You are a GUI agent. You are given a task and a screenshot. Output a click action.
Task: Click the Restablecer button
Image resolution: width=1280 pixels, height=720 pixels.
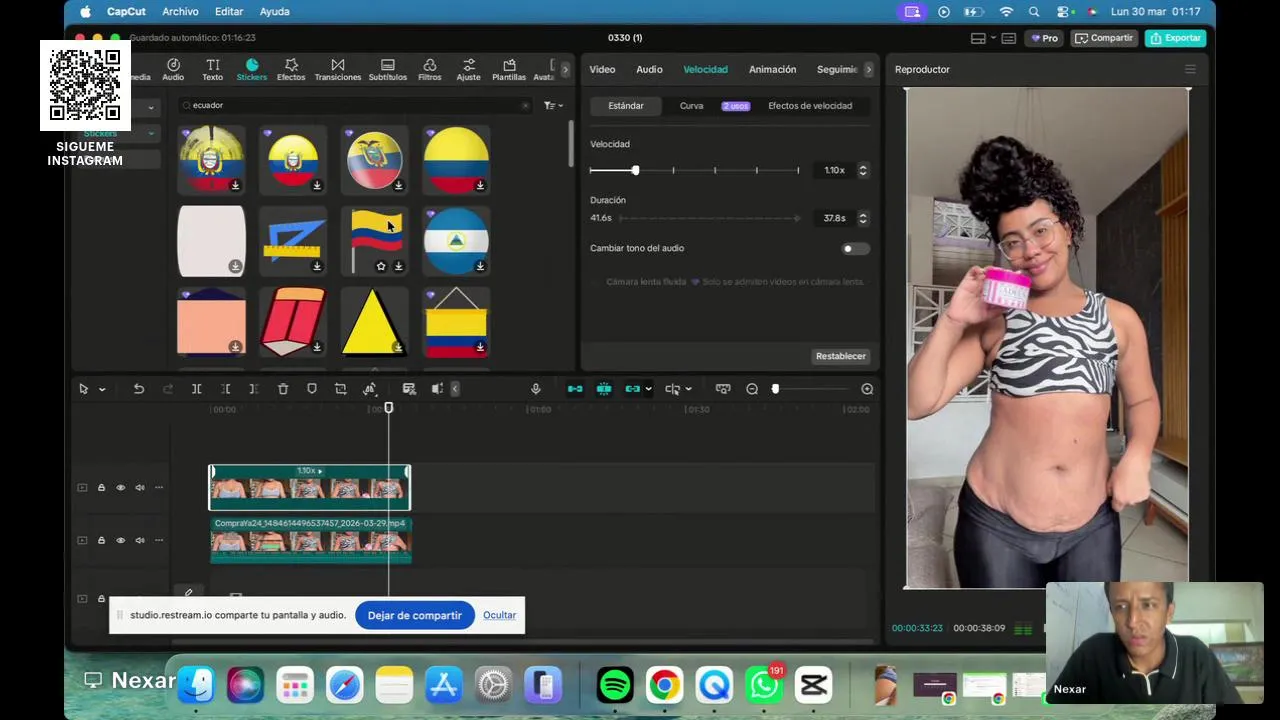point(841,356)
